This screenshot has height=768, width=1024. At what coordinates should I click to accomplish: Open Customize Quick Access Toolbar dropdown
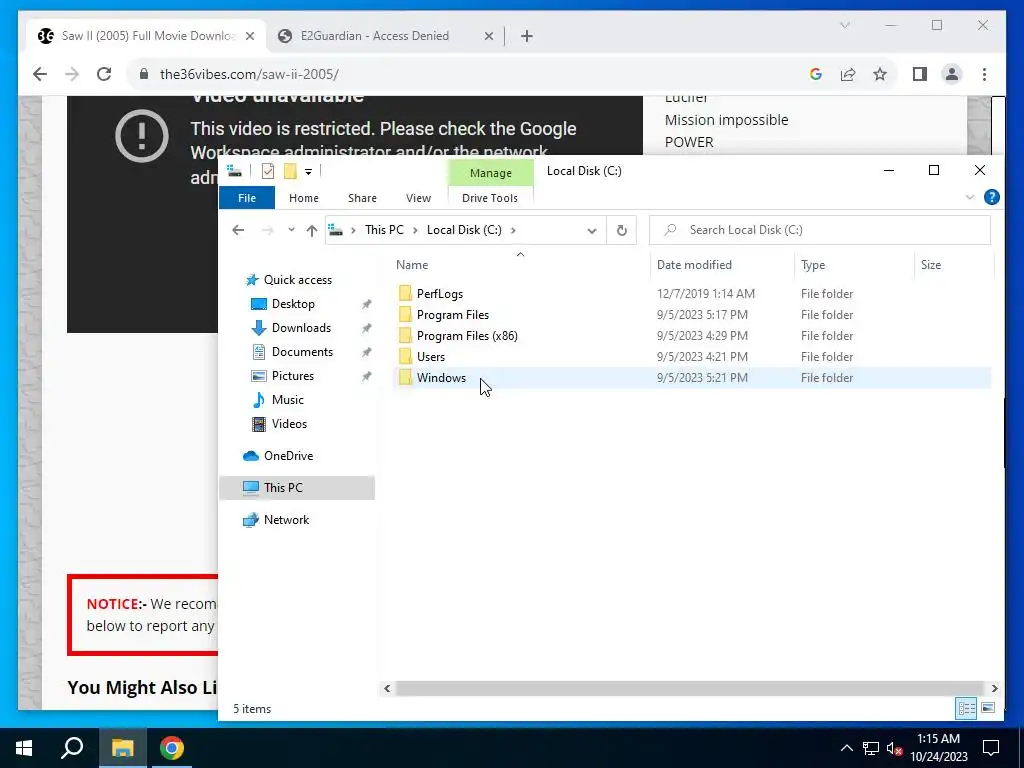coord(308,172)
